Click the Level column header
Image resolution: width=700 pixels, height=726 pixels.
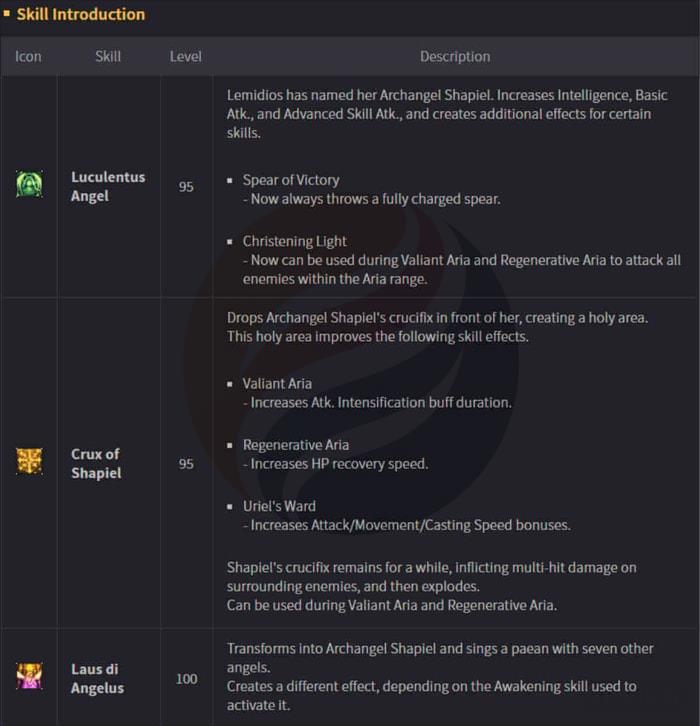[186, 56]
